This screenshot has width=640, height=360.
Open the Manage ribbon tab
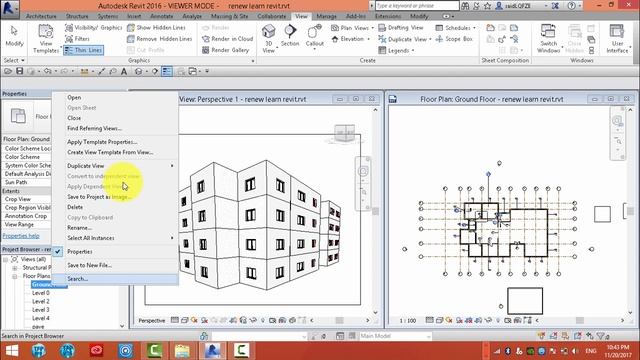tap(327, 16)
